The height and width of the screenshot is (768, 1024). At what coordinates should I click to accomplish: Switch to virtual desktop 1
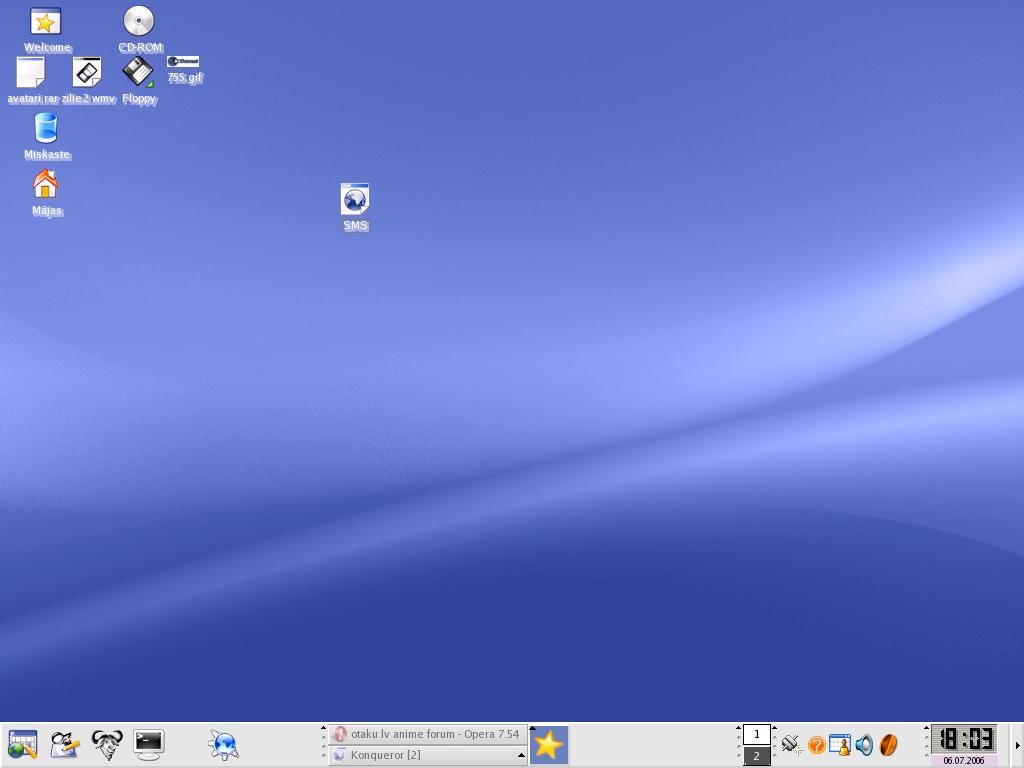click(x=757, y=734)
